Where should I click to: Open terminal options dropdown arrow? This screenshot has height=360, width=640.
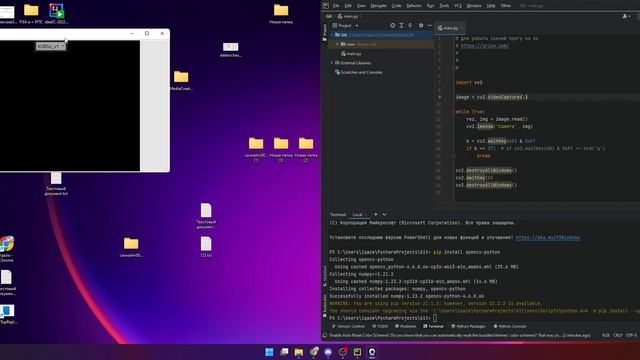(x=384, y=214)
